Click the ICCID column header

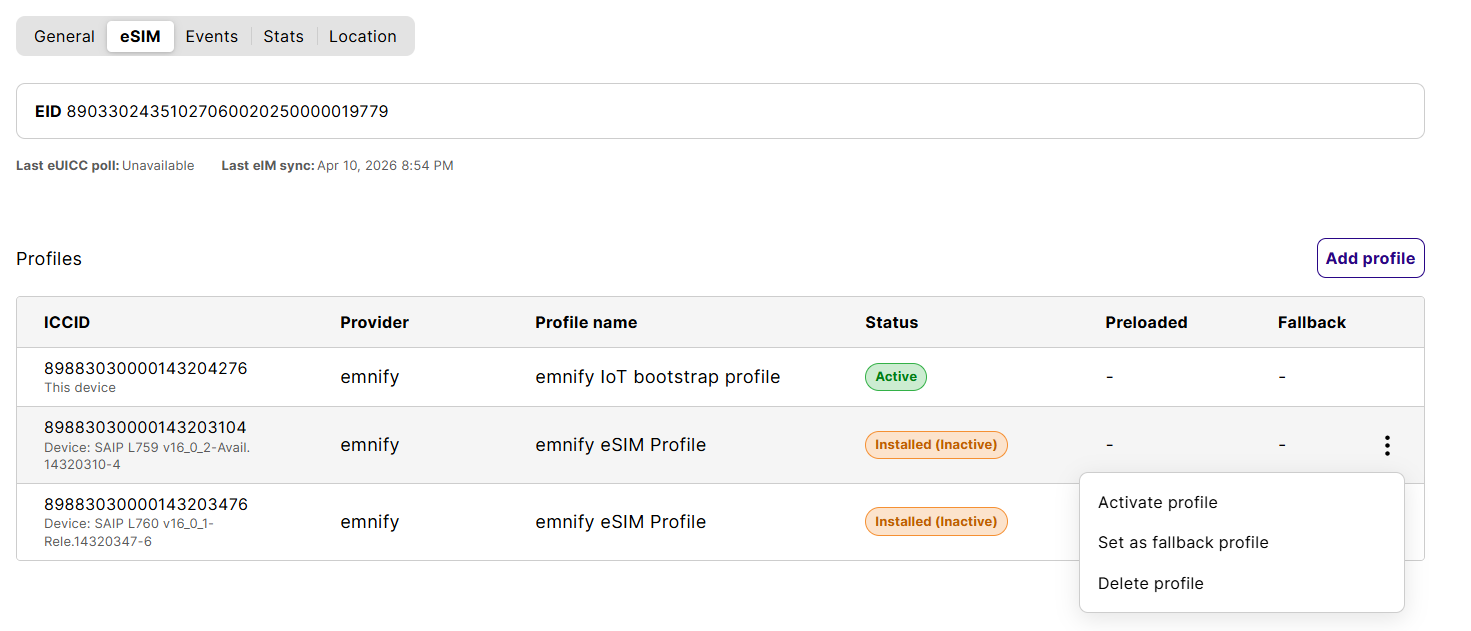tap(67, 323)
